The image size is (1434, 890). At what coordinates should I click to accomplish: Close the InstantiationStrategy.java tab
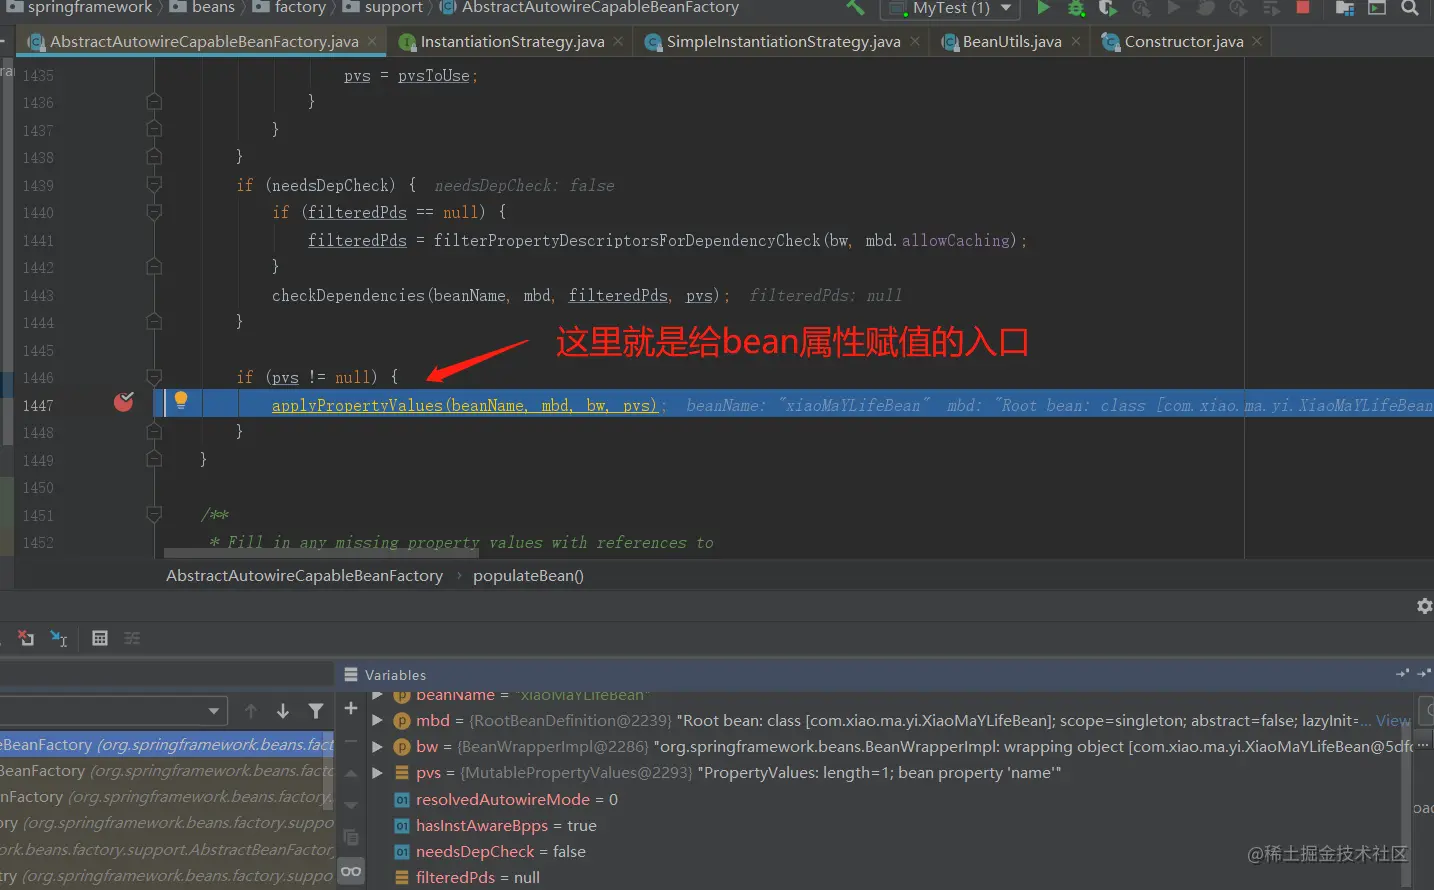pos(618,42)
